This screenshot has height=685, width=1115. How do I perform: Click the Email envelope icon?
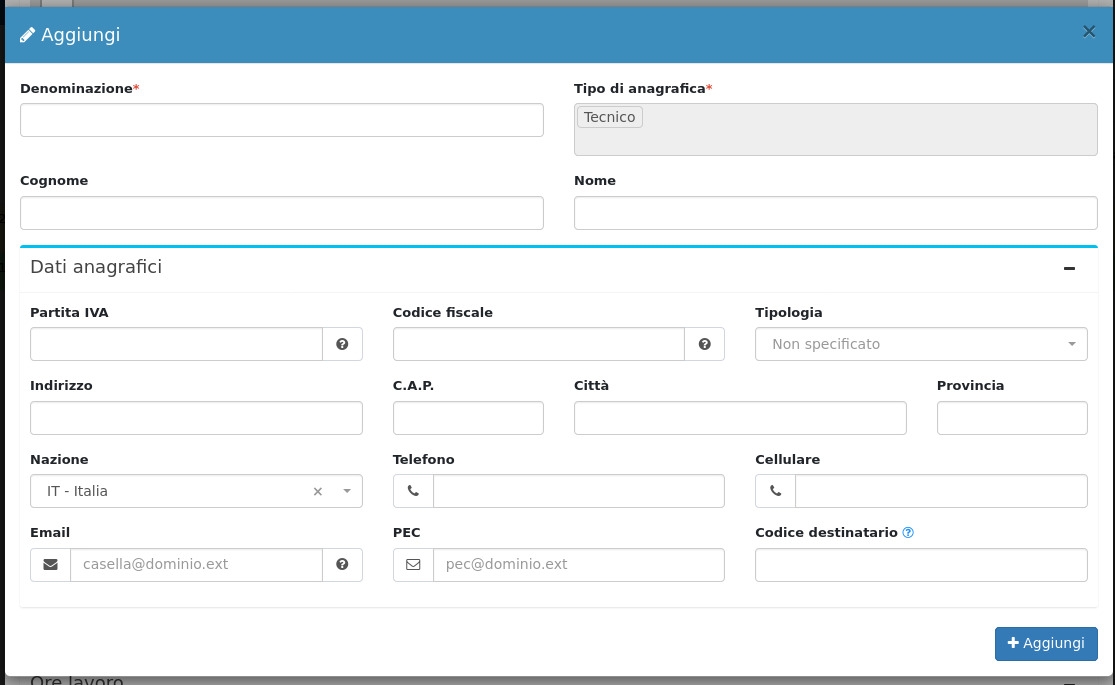[50, 565]
